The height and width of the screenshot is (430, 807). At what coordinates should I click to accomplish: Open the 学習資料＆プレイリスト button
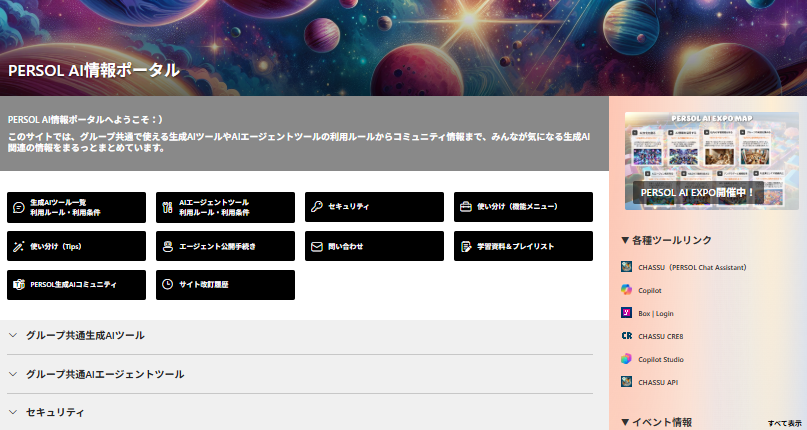pyautogui.click(x=523, y=246)
